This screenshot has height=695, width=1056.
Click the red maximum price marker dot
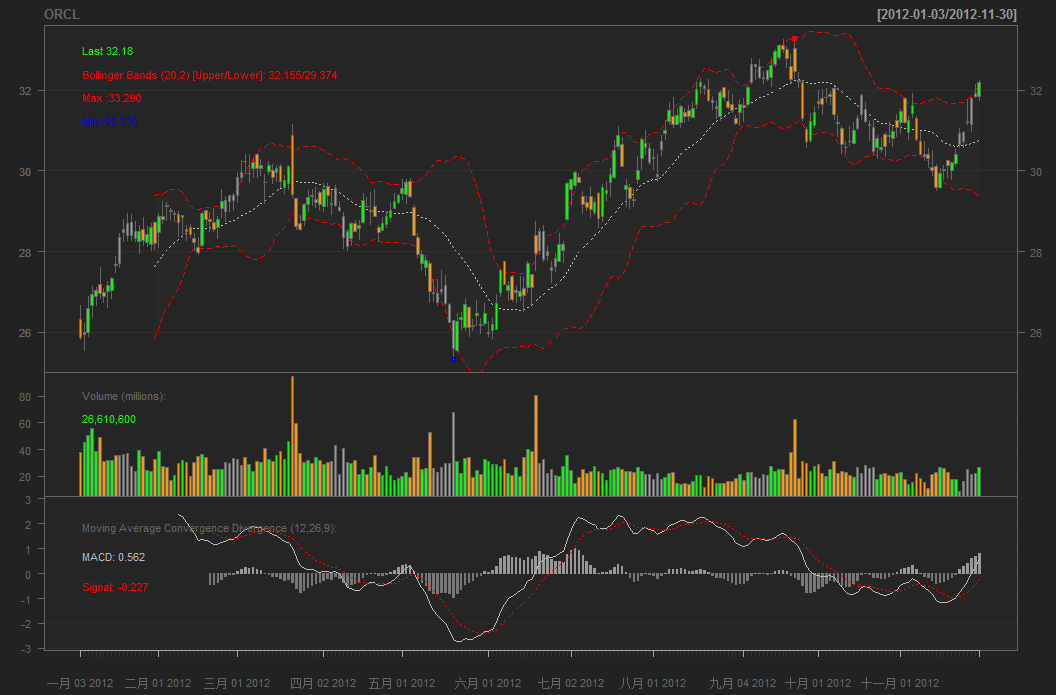click(794, 39)
